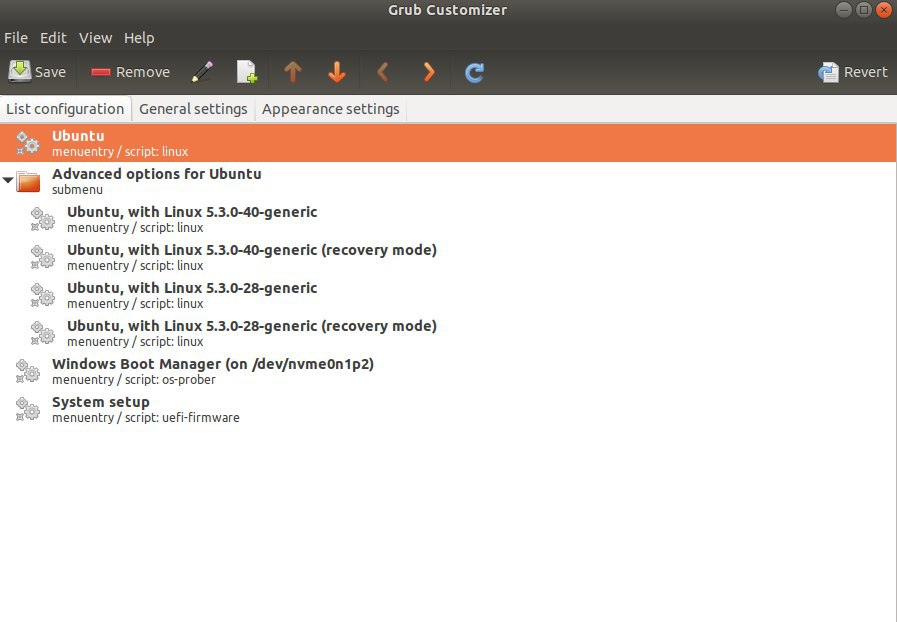Select Windows Boot Manager entry

[448, 371]
